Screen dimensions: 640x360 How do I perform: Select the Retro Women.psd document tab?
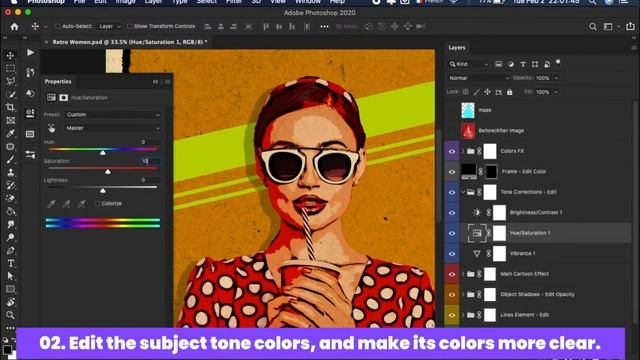pyautogui.click(x=129, y=42)
